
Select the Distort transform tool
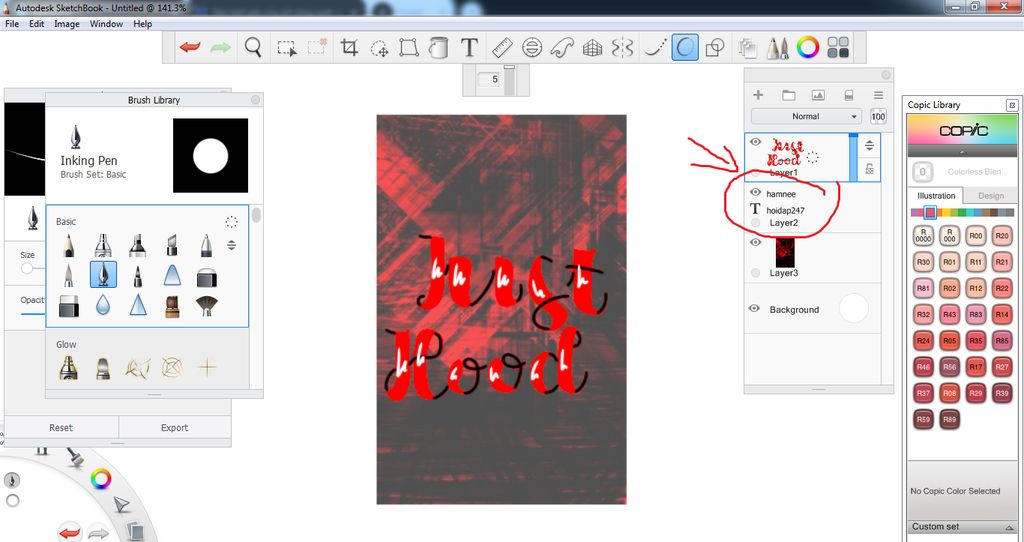(409, 48)
